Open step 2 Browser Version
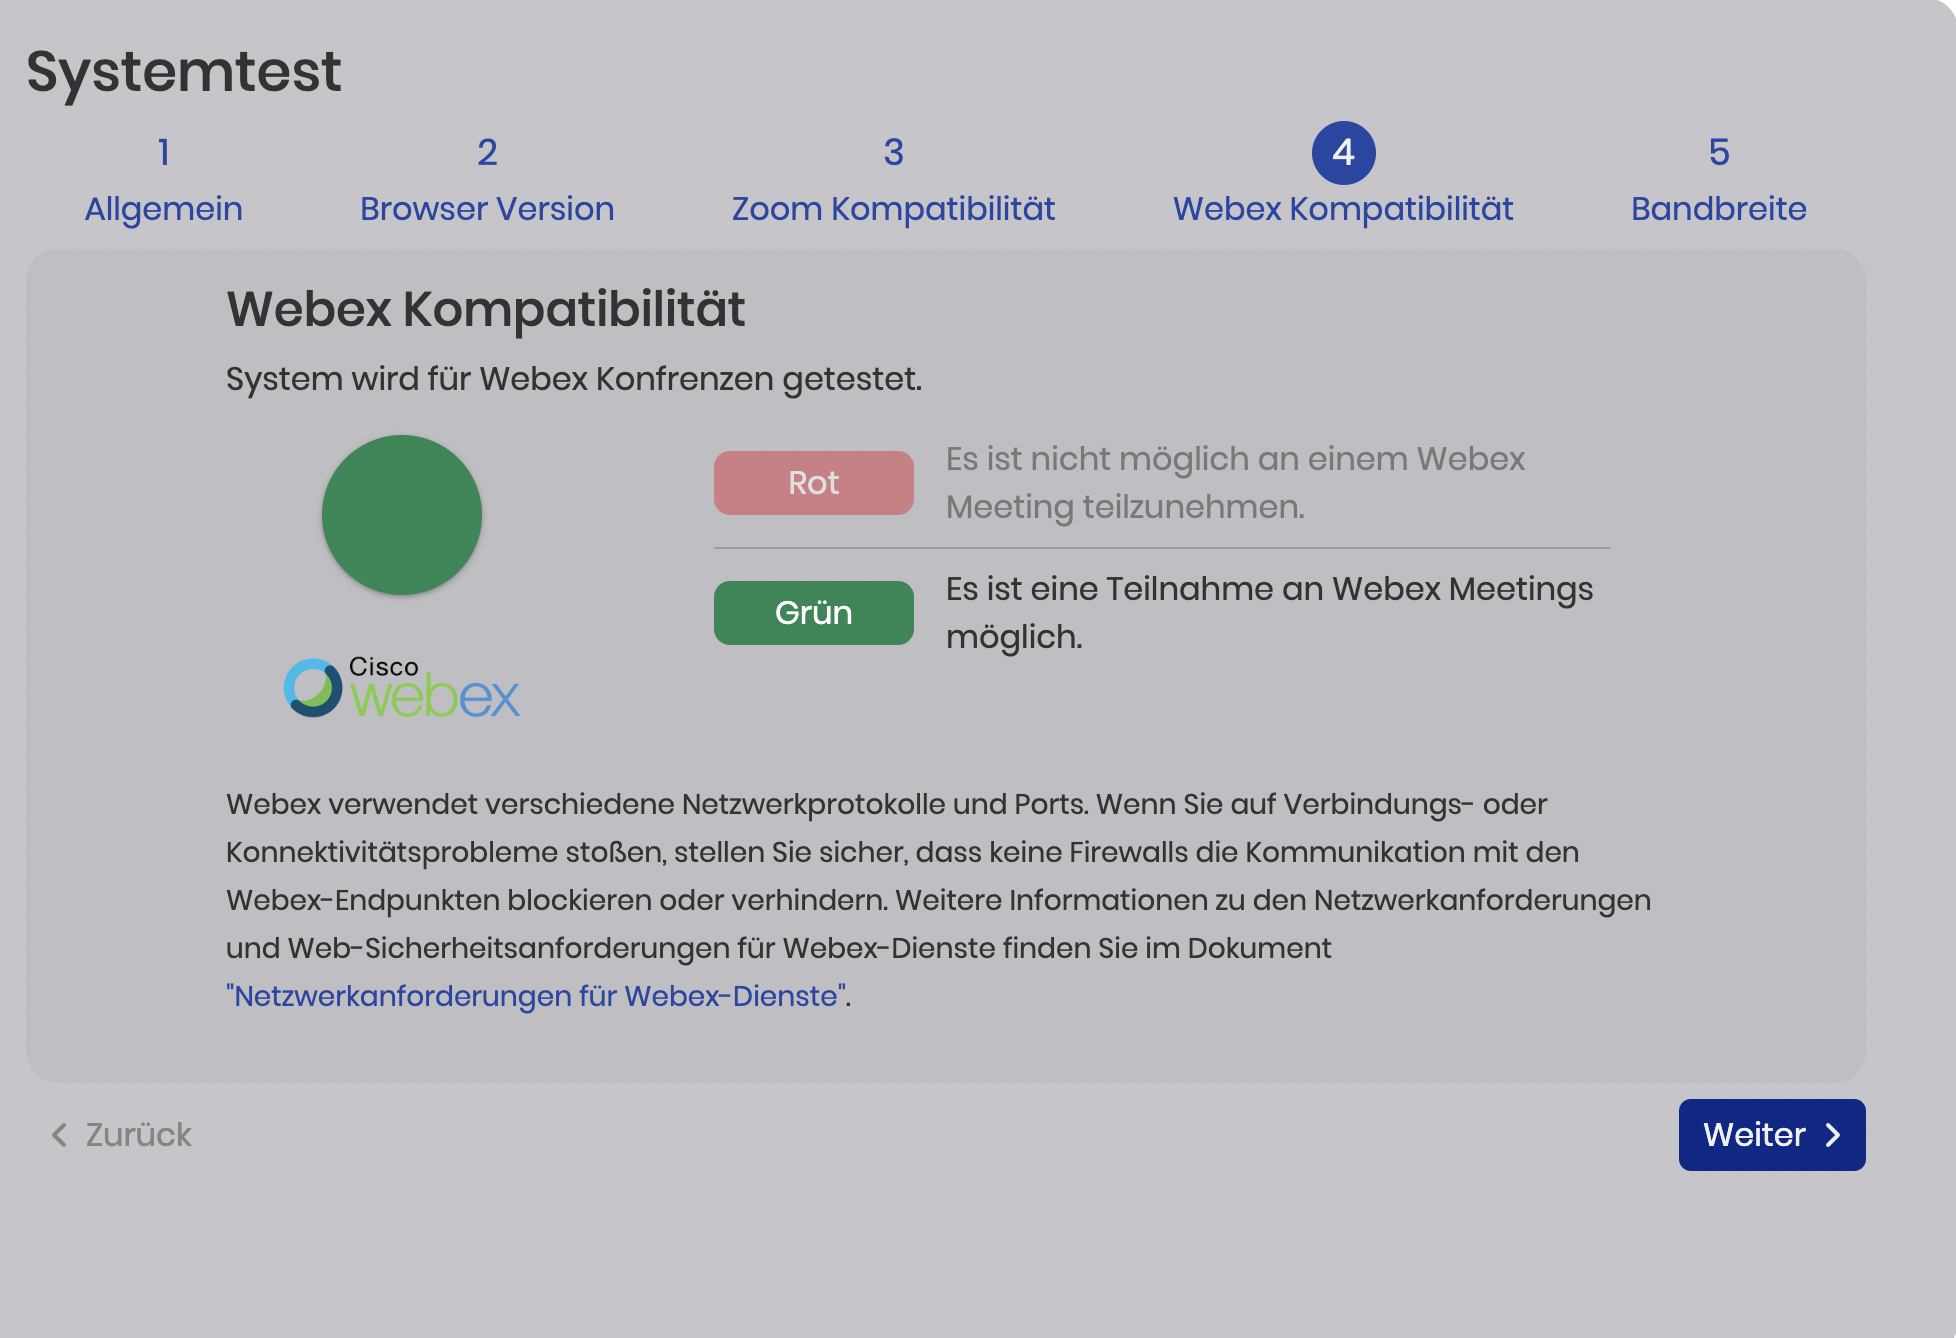Image resolution: width=1956 pixels, height=1338 pixels. click(x=487, y=180)
